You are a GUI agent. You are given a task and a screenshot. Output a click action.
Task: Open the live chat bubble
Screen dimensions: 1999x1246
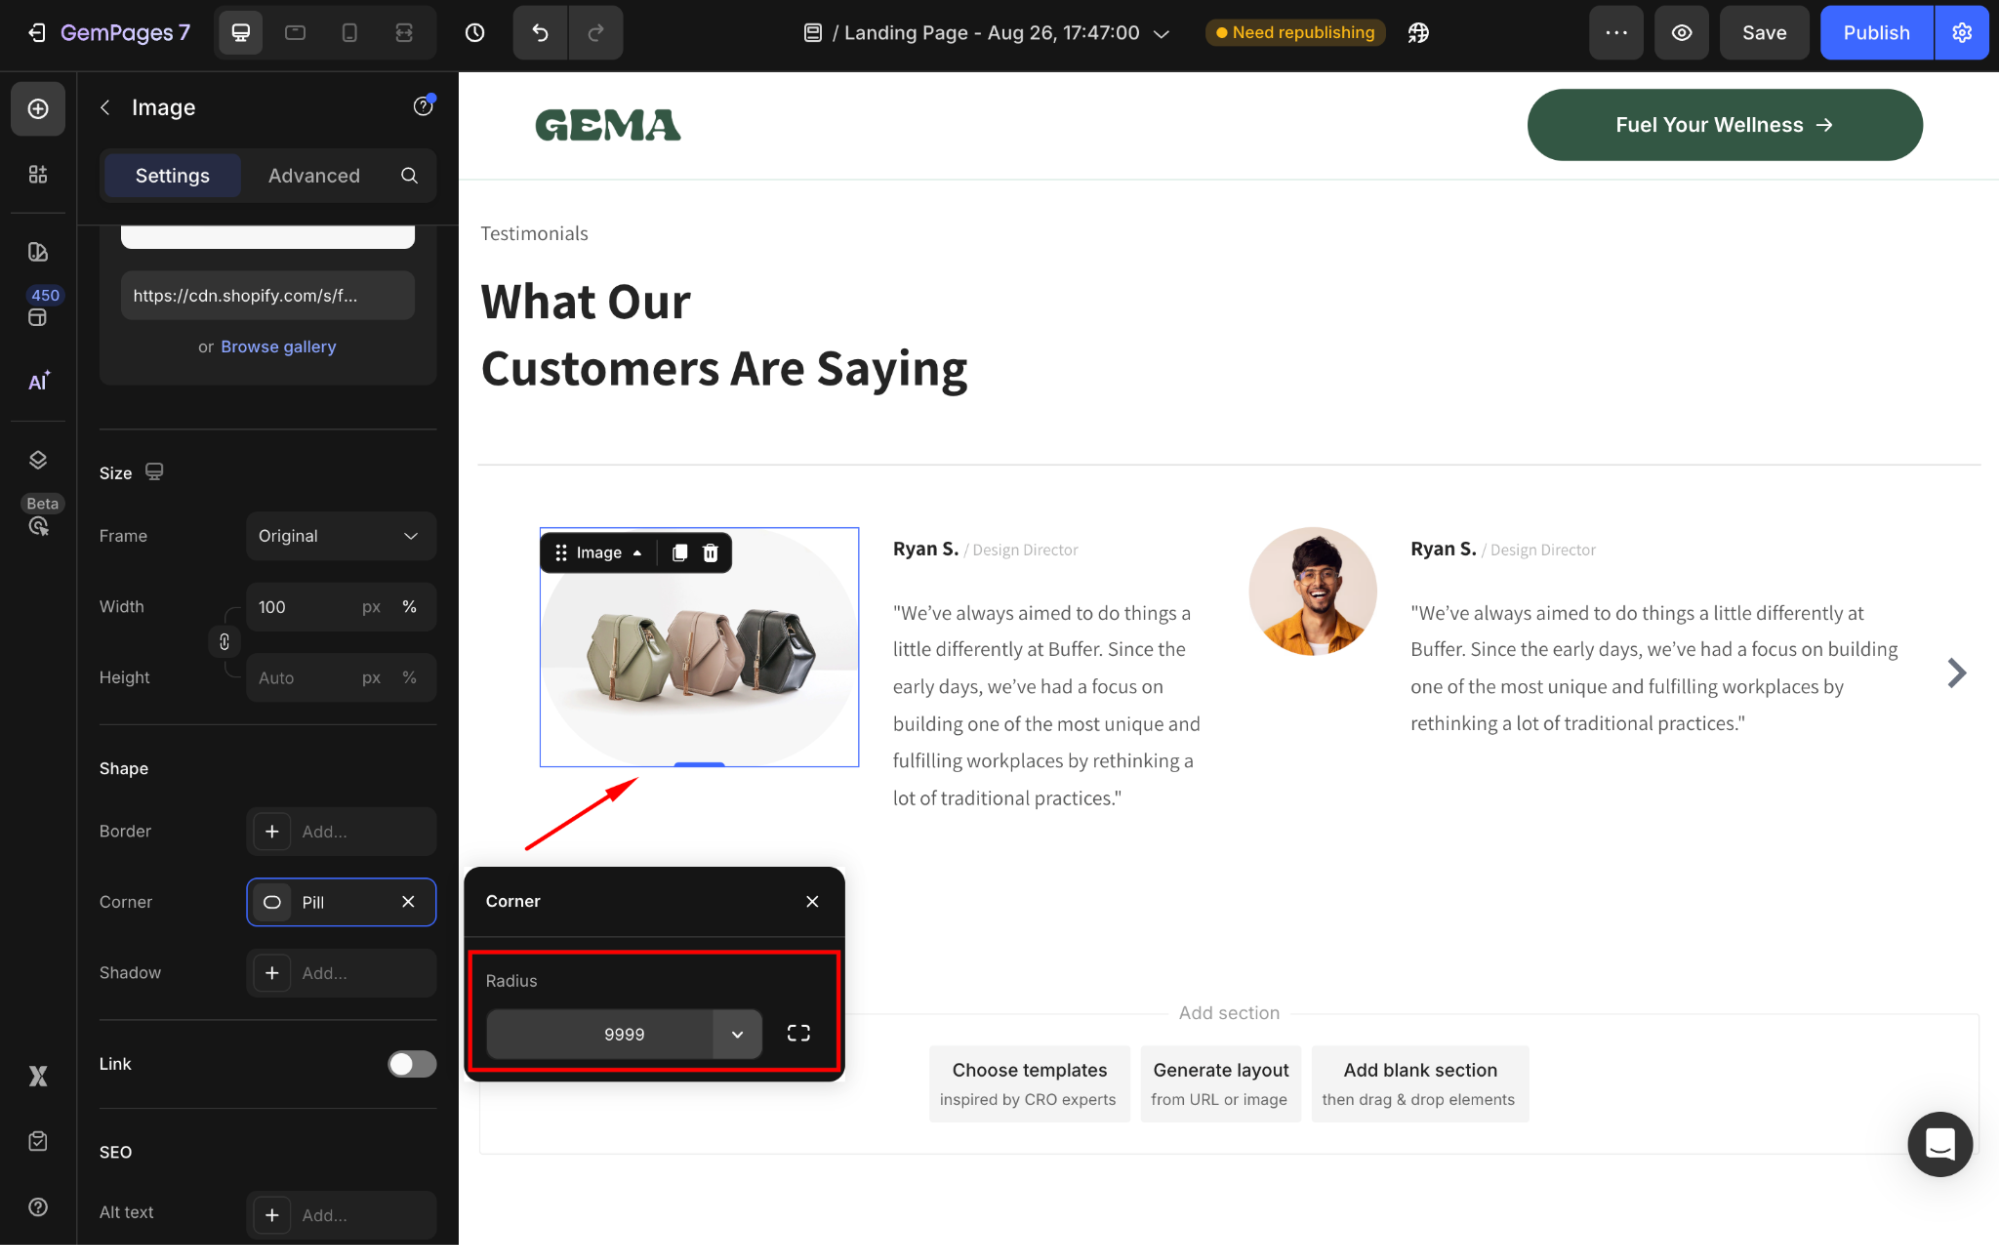click(1939, 1143)
